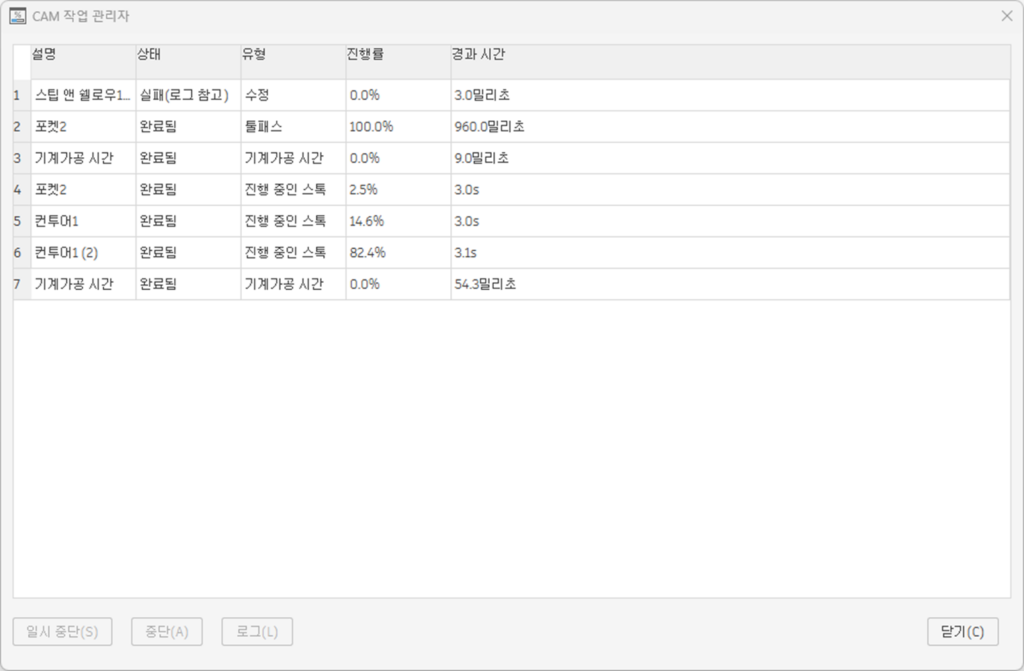Click the 수정 type cell

293,95
